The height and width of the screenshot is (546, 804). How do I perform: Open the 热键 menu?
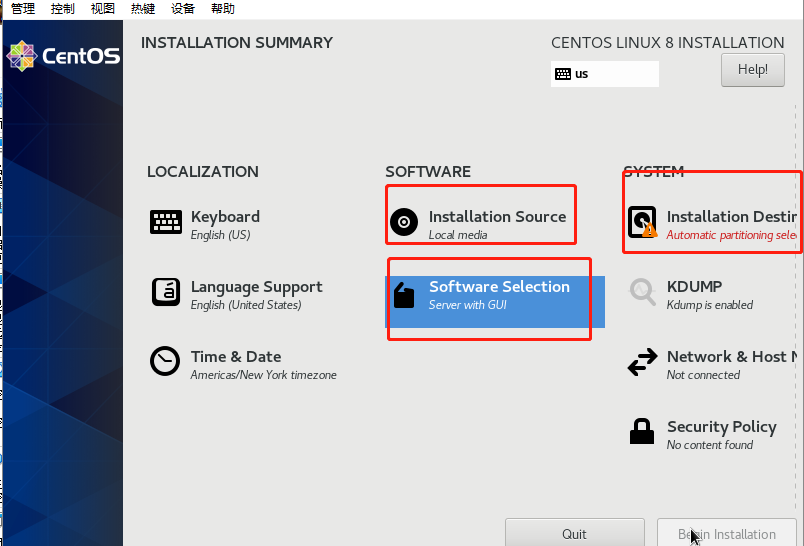(x=143, y=9)
